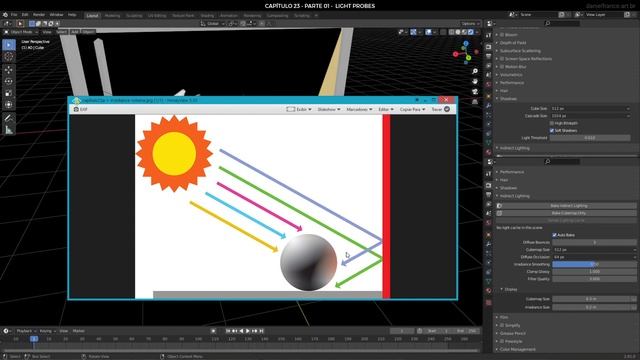
Task: Tick the High Bitdepth checkbox
Action: 552,123
